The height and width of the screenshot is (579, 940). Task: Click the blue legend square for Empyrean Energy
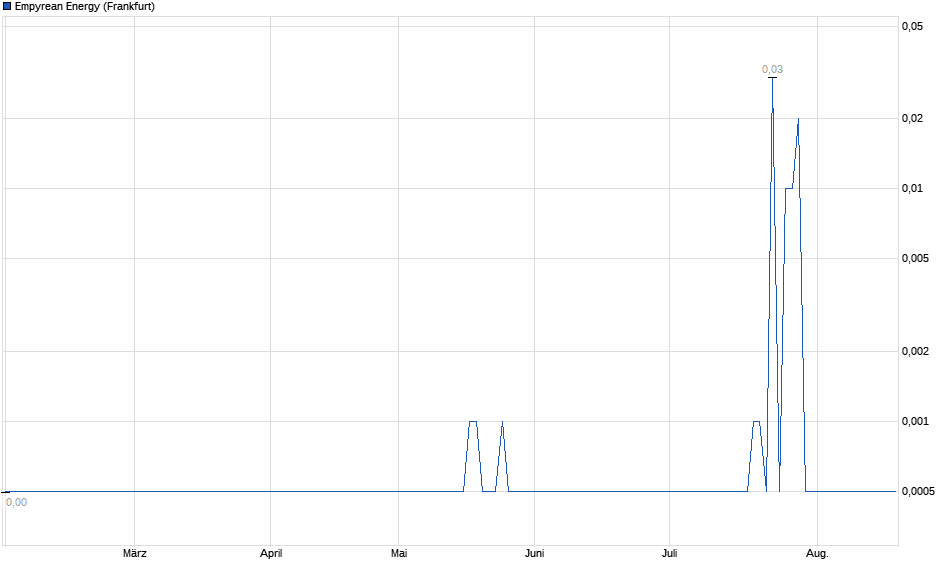[7, 7]
